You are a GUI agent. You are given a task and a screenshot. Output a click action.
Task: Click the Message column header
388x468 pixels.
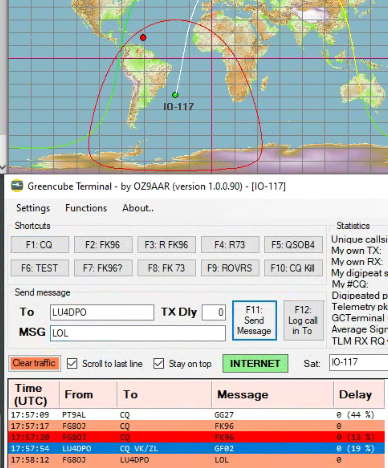pos(273,394)
